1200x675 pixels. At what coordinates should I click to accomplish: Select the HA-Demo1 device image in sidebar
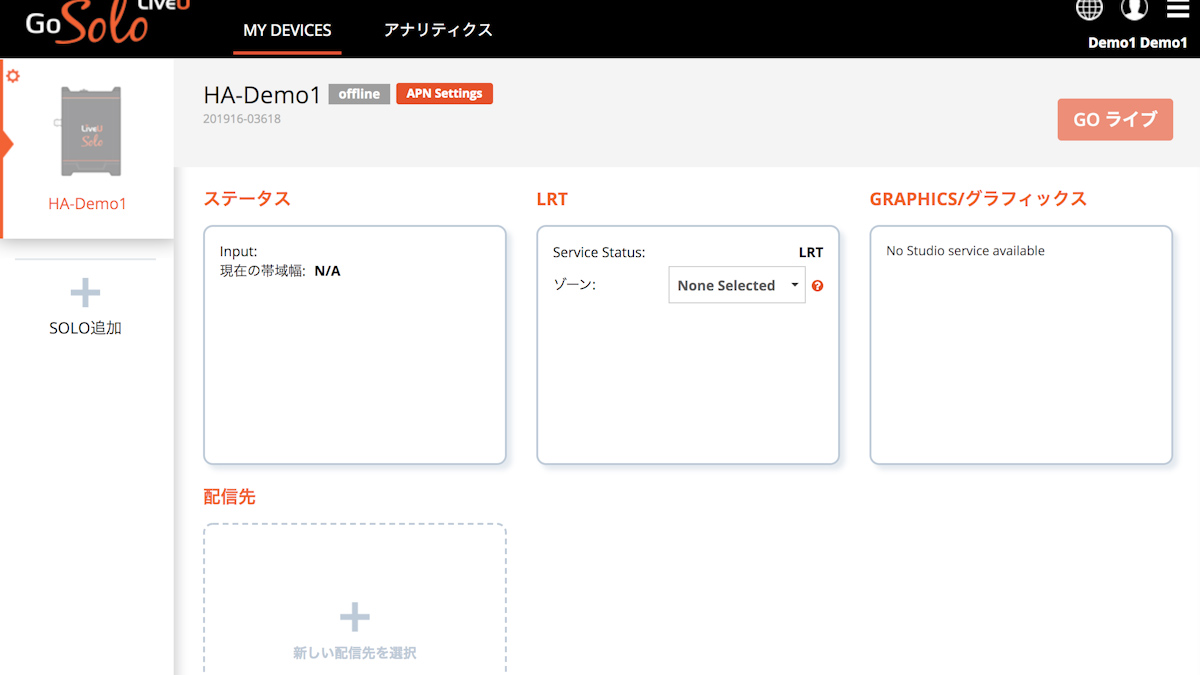(92, 131)
